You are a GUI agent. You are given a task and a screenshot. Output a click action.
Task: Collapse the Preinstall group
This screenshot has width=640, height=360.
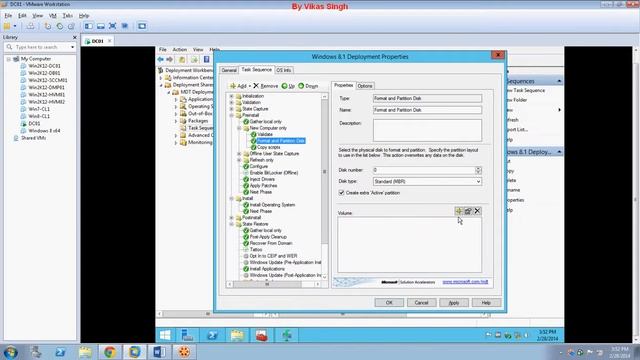[231, 116]
